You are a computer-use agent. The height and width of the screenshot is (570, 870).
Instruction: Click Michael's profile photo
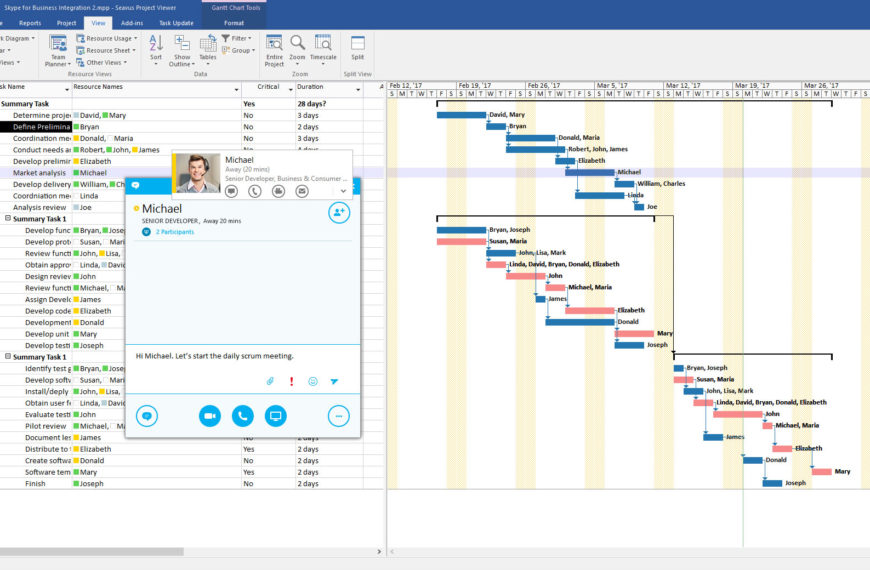[x=198, y=173]
